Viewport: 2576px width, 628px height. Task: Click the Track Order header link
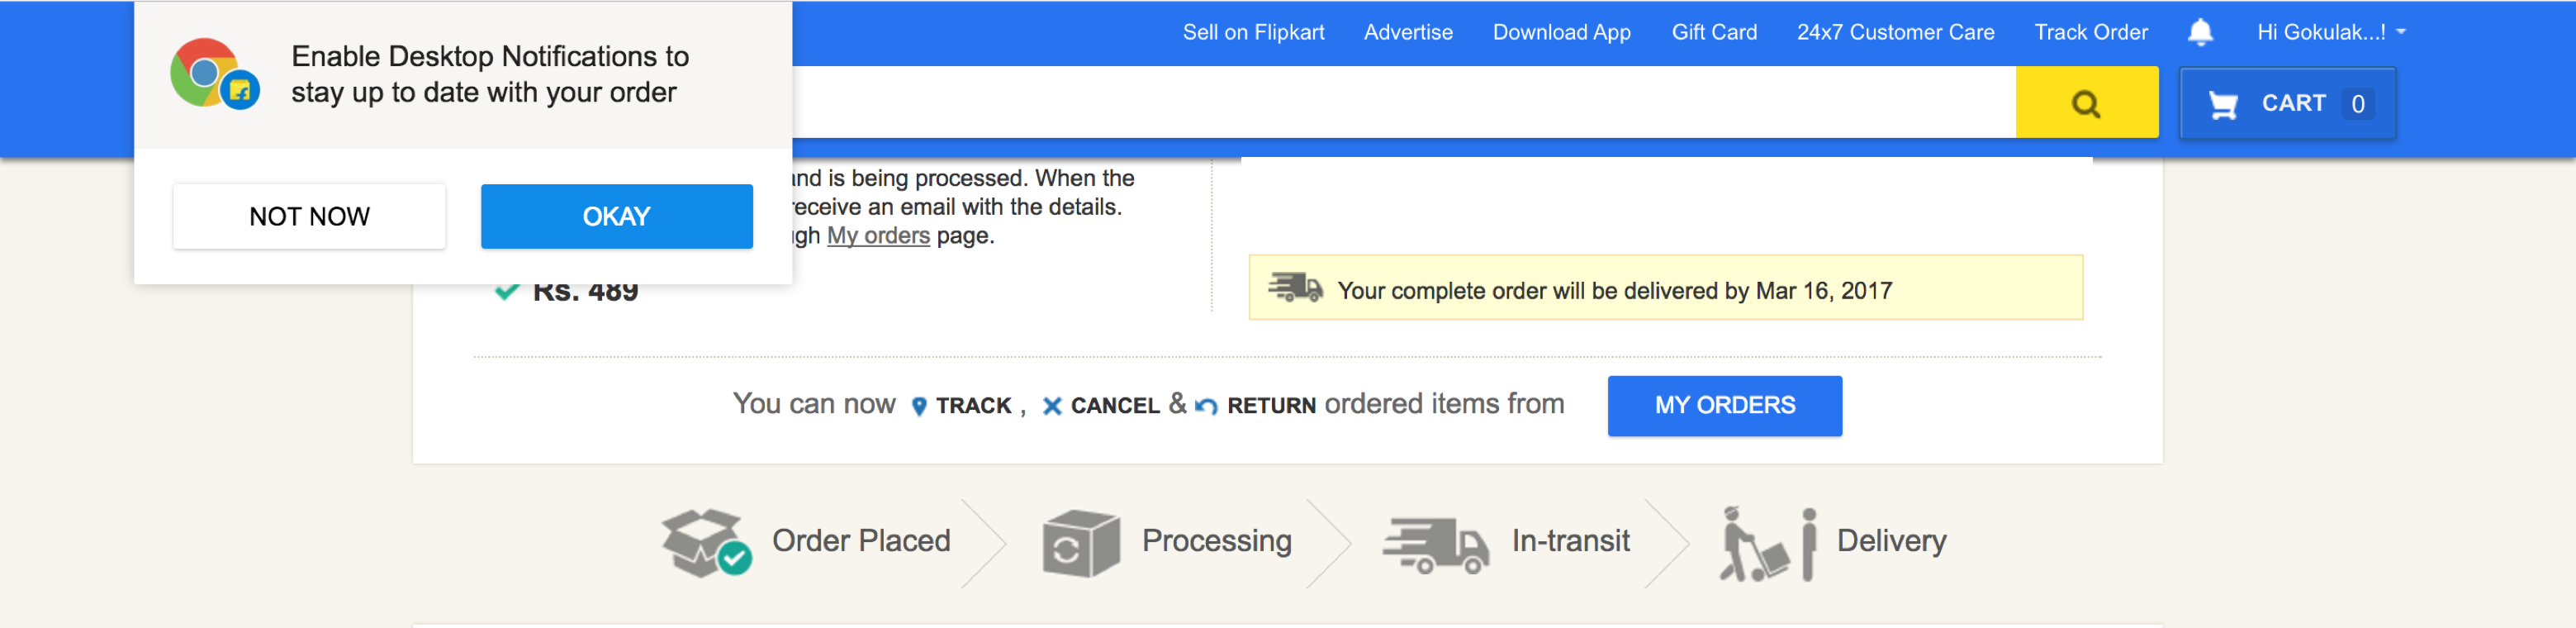[2090, 33]
